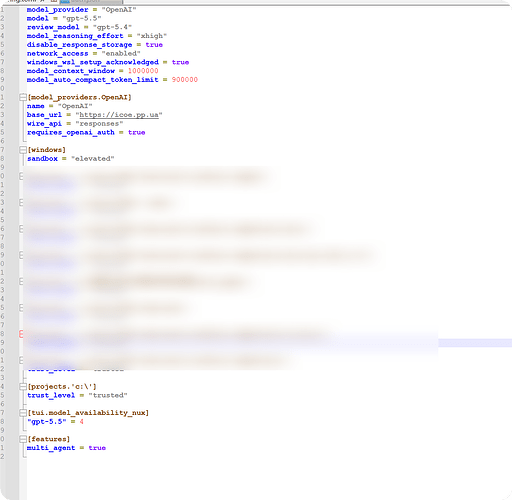Click the "gpt-5.4" review model value
Screen dimensions: 512x500
pyautogui.click(x=112, y=27)
